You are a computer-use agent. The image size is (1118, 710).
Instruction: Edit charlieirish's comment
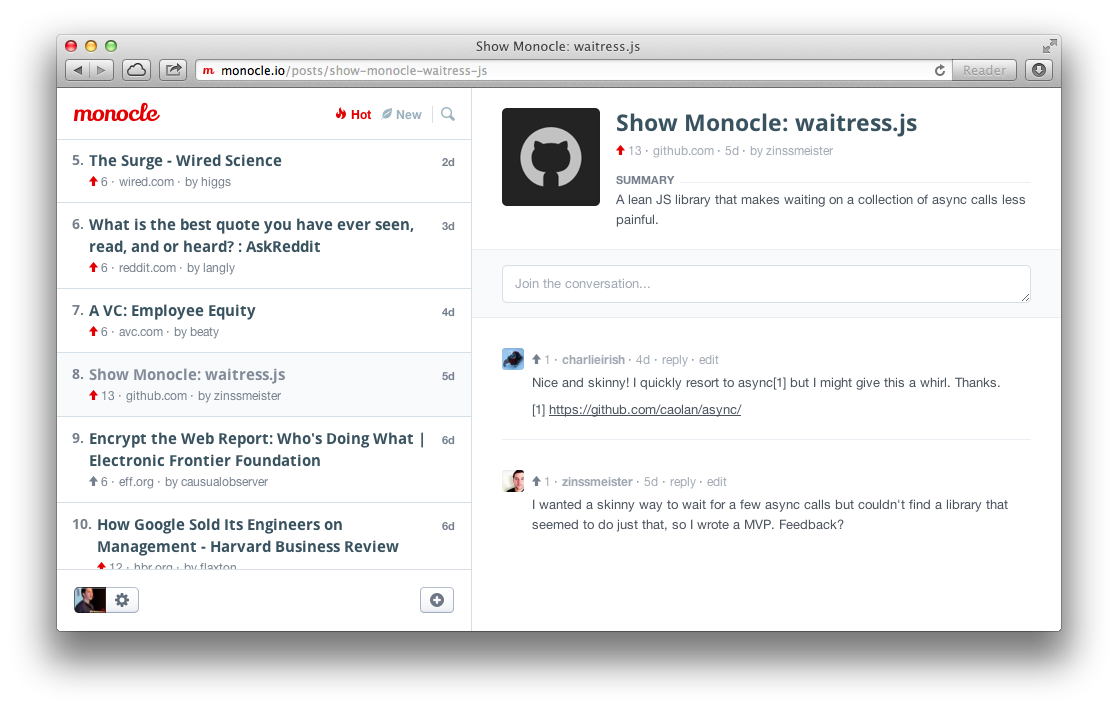click(x=709, y=360)
